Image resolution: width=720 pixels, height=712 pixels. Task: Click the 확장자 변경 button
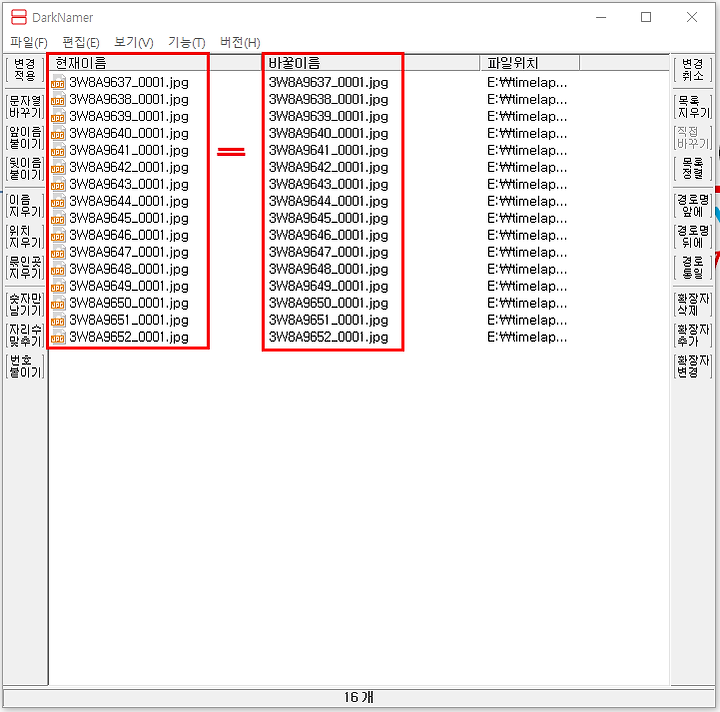coord(692,366)
